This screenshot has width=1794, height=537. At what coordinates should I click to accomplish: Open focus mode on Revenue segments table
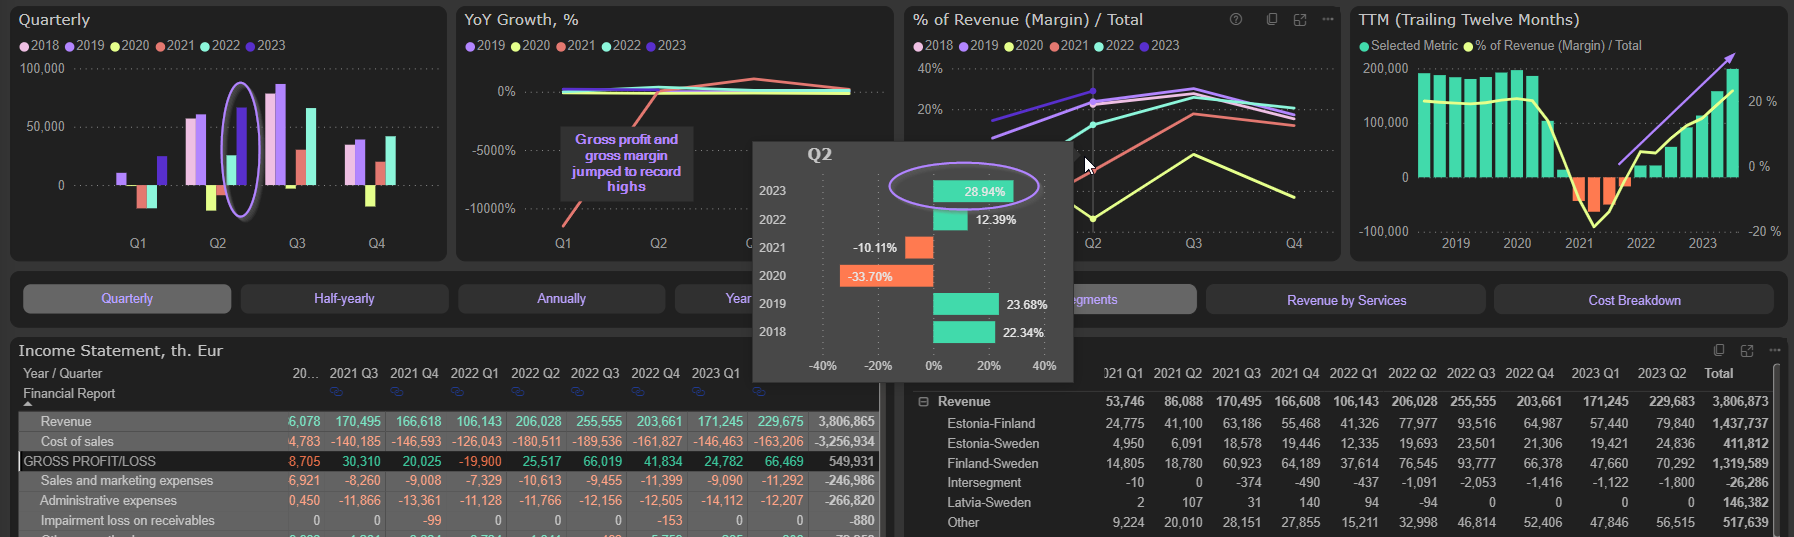(x=1747, y=350)
